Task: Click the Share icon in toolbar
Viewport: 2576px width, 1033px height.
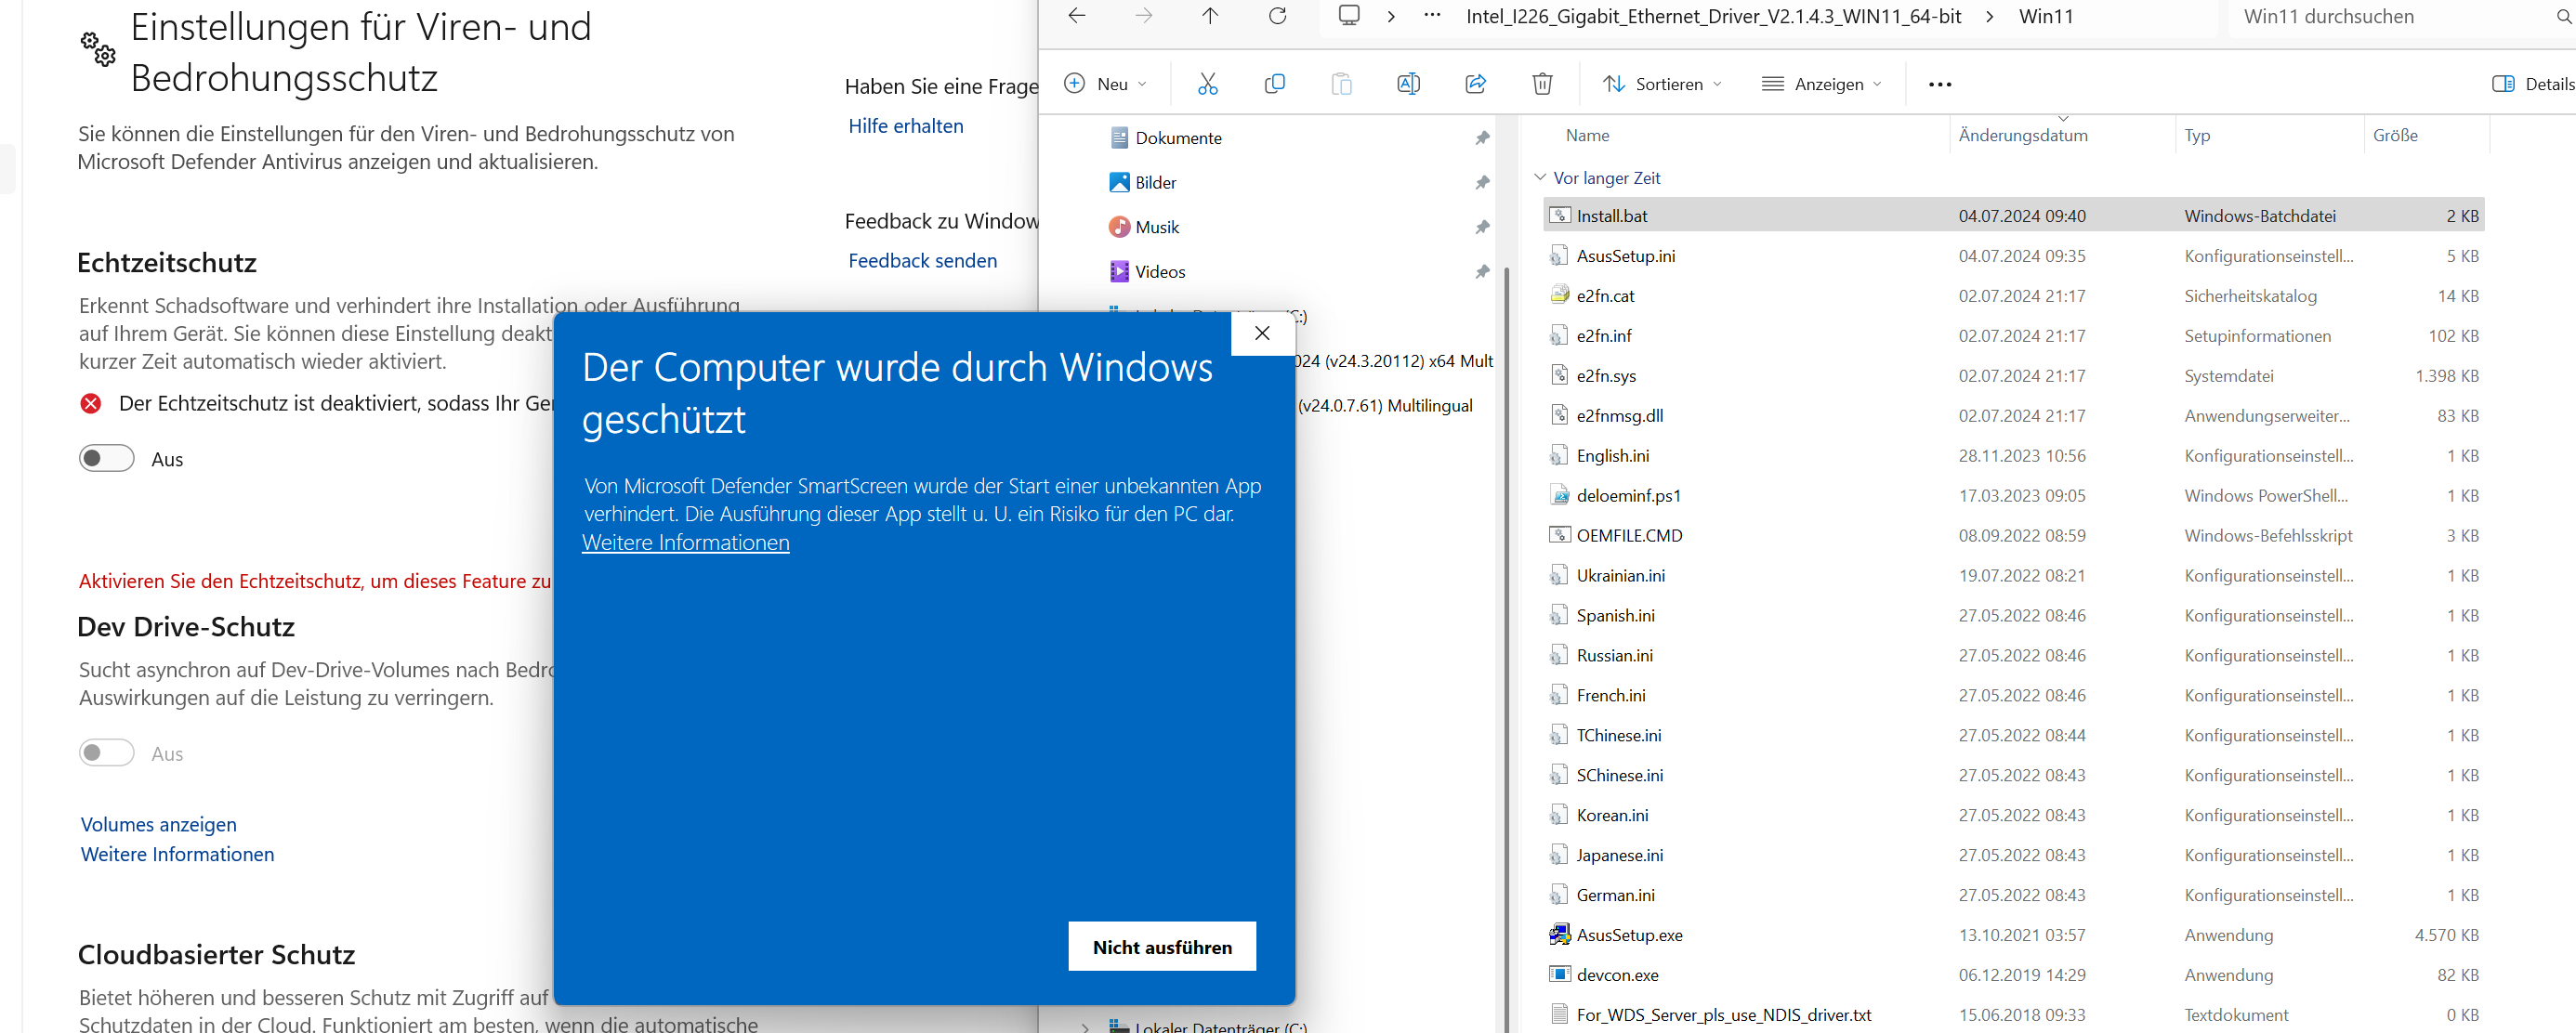Action: [x=1475, y=84]
